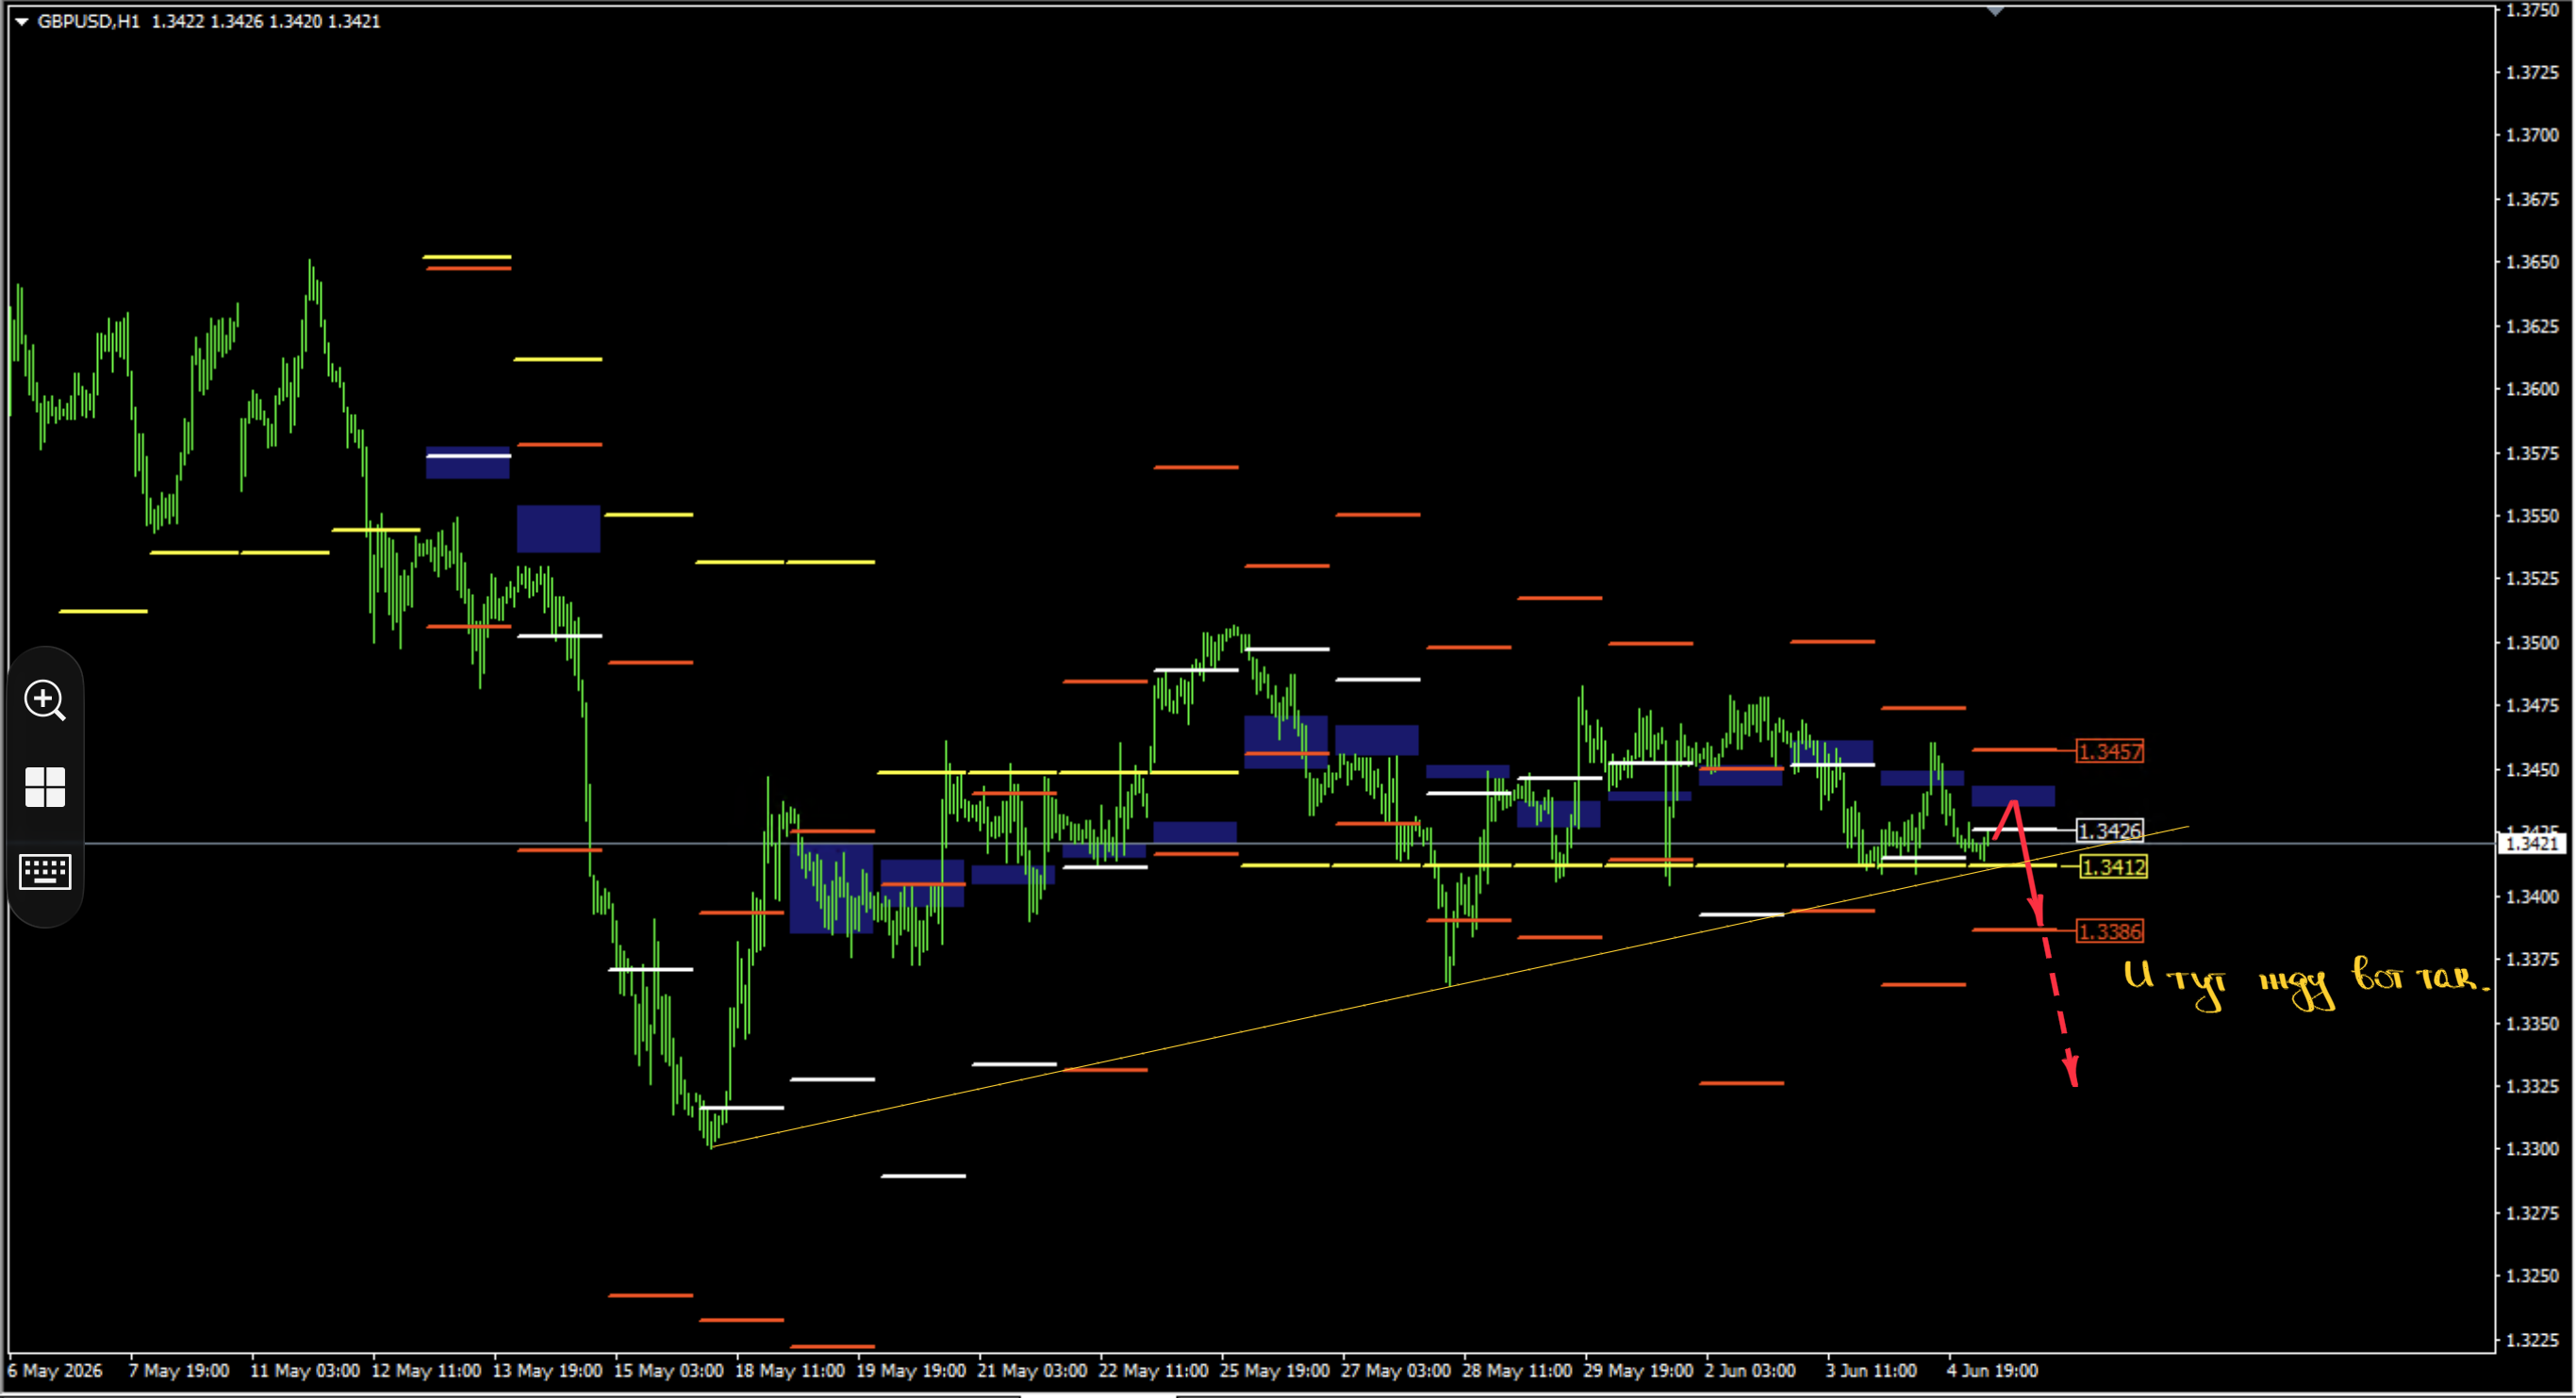Click the 25 May 19:00 time label
The height and width of the screenshot is (1398, 2576).
coord(1274,1371)
